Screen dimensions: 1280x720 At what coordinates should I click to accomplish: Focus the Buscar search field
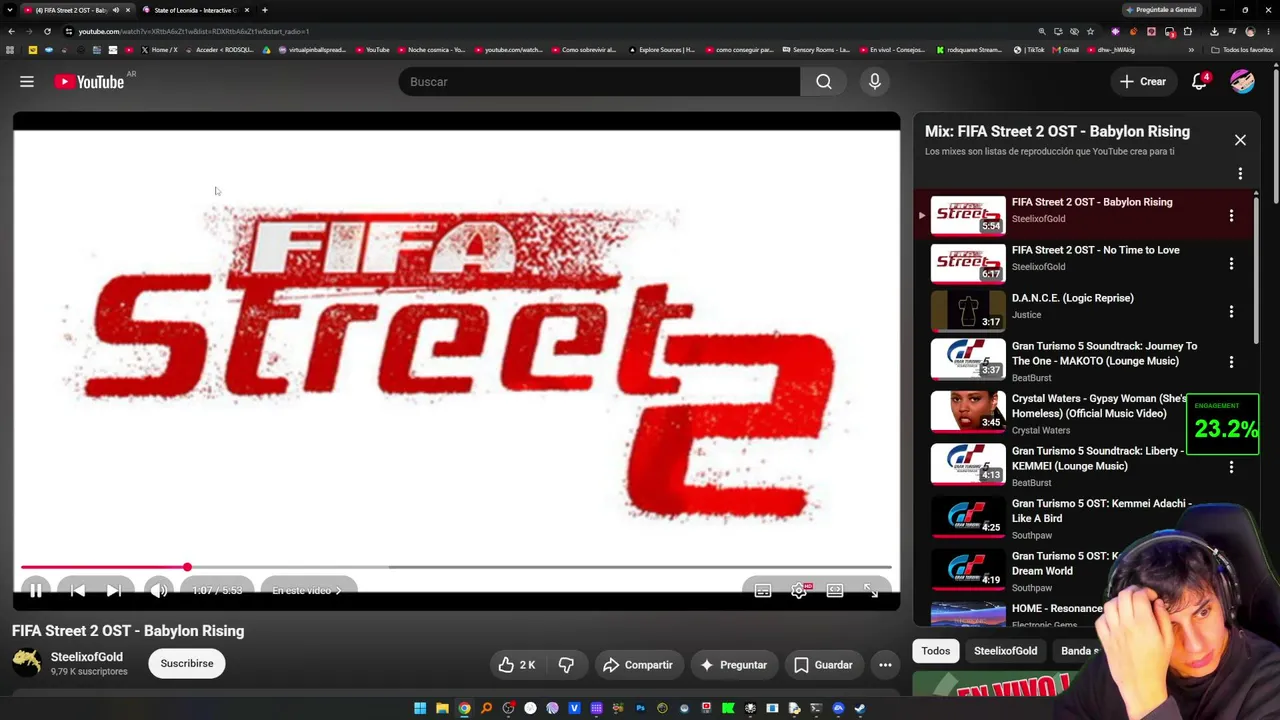pyautogui.click(x=599, y=82)
